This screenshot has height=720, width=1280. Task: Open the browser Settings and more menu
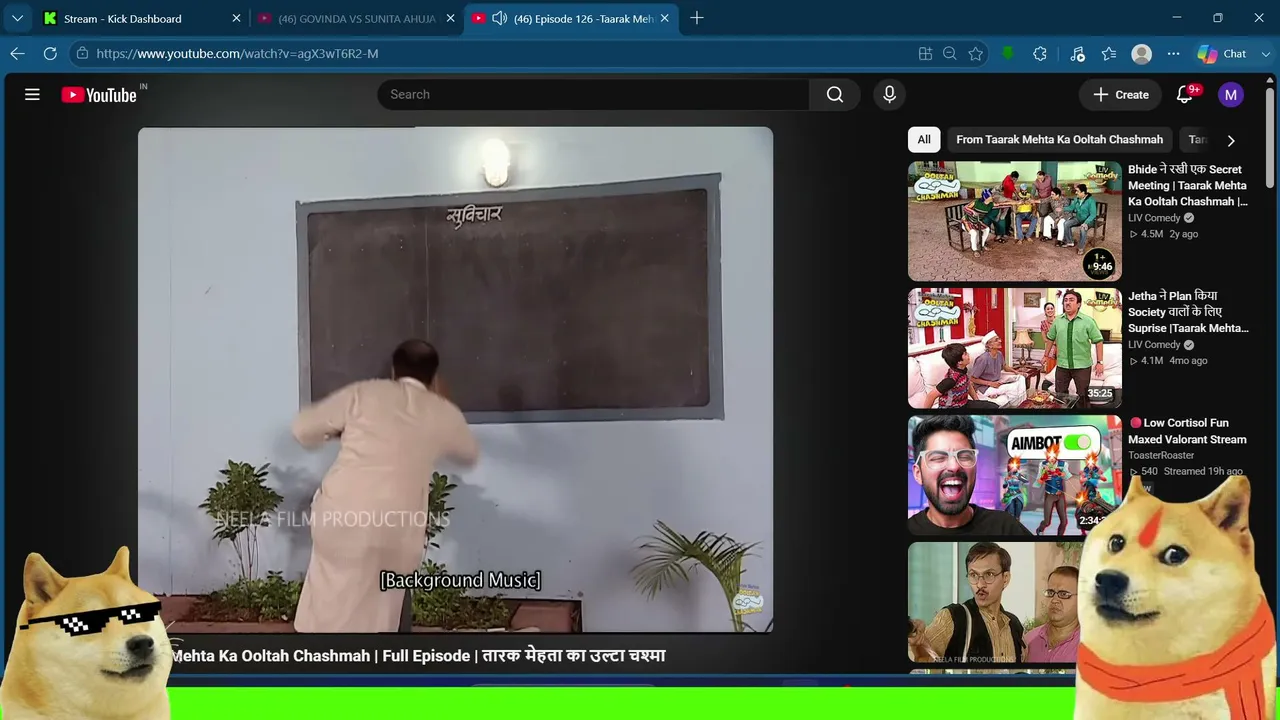point(1173,54)
